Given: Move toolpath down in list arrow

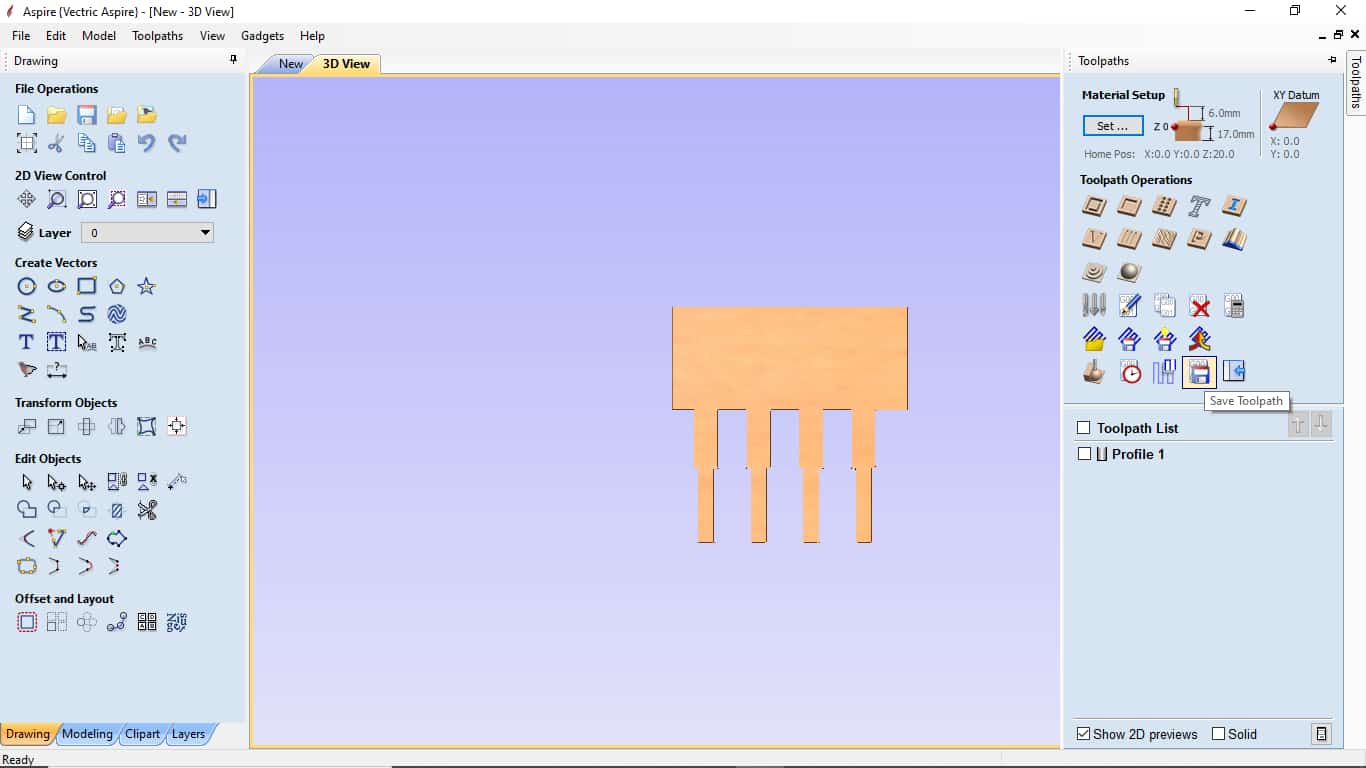Looking at the screenshot, I should (1321, 426).
